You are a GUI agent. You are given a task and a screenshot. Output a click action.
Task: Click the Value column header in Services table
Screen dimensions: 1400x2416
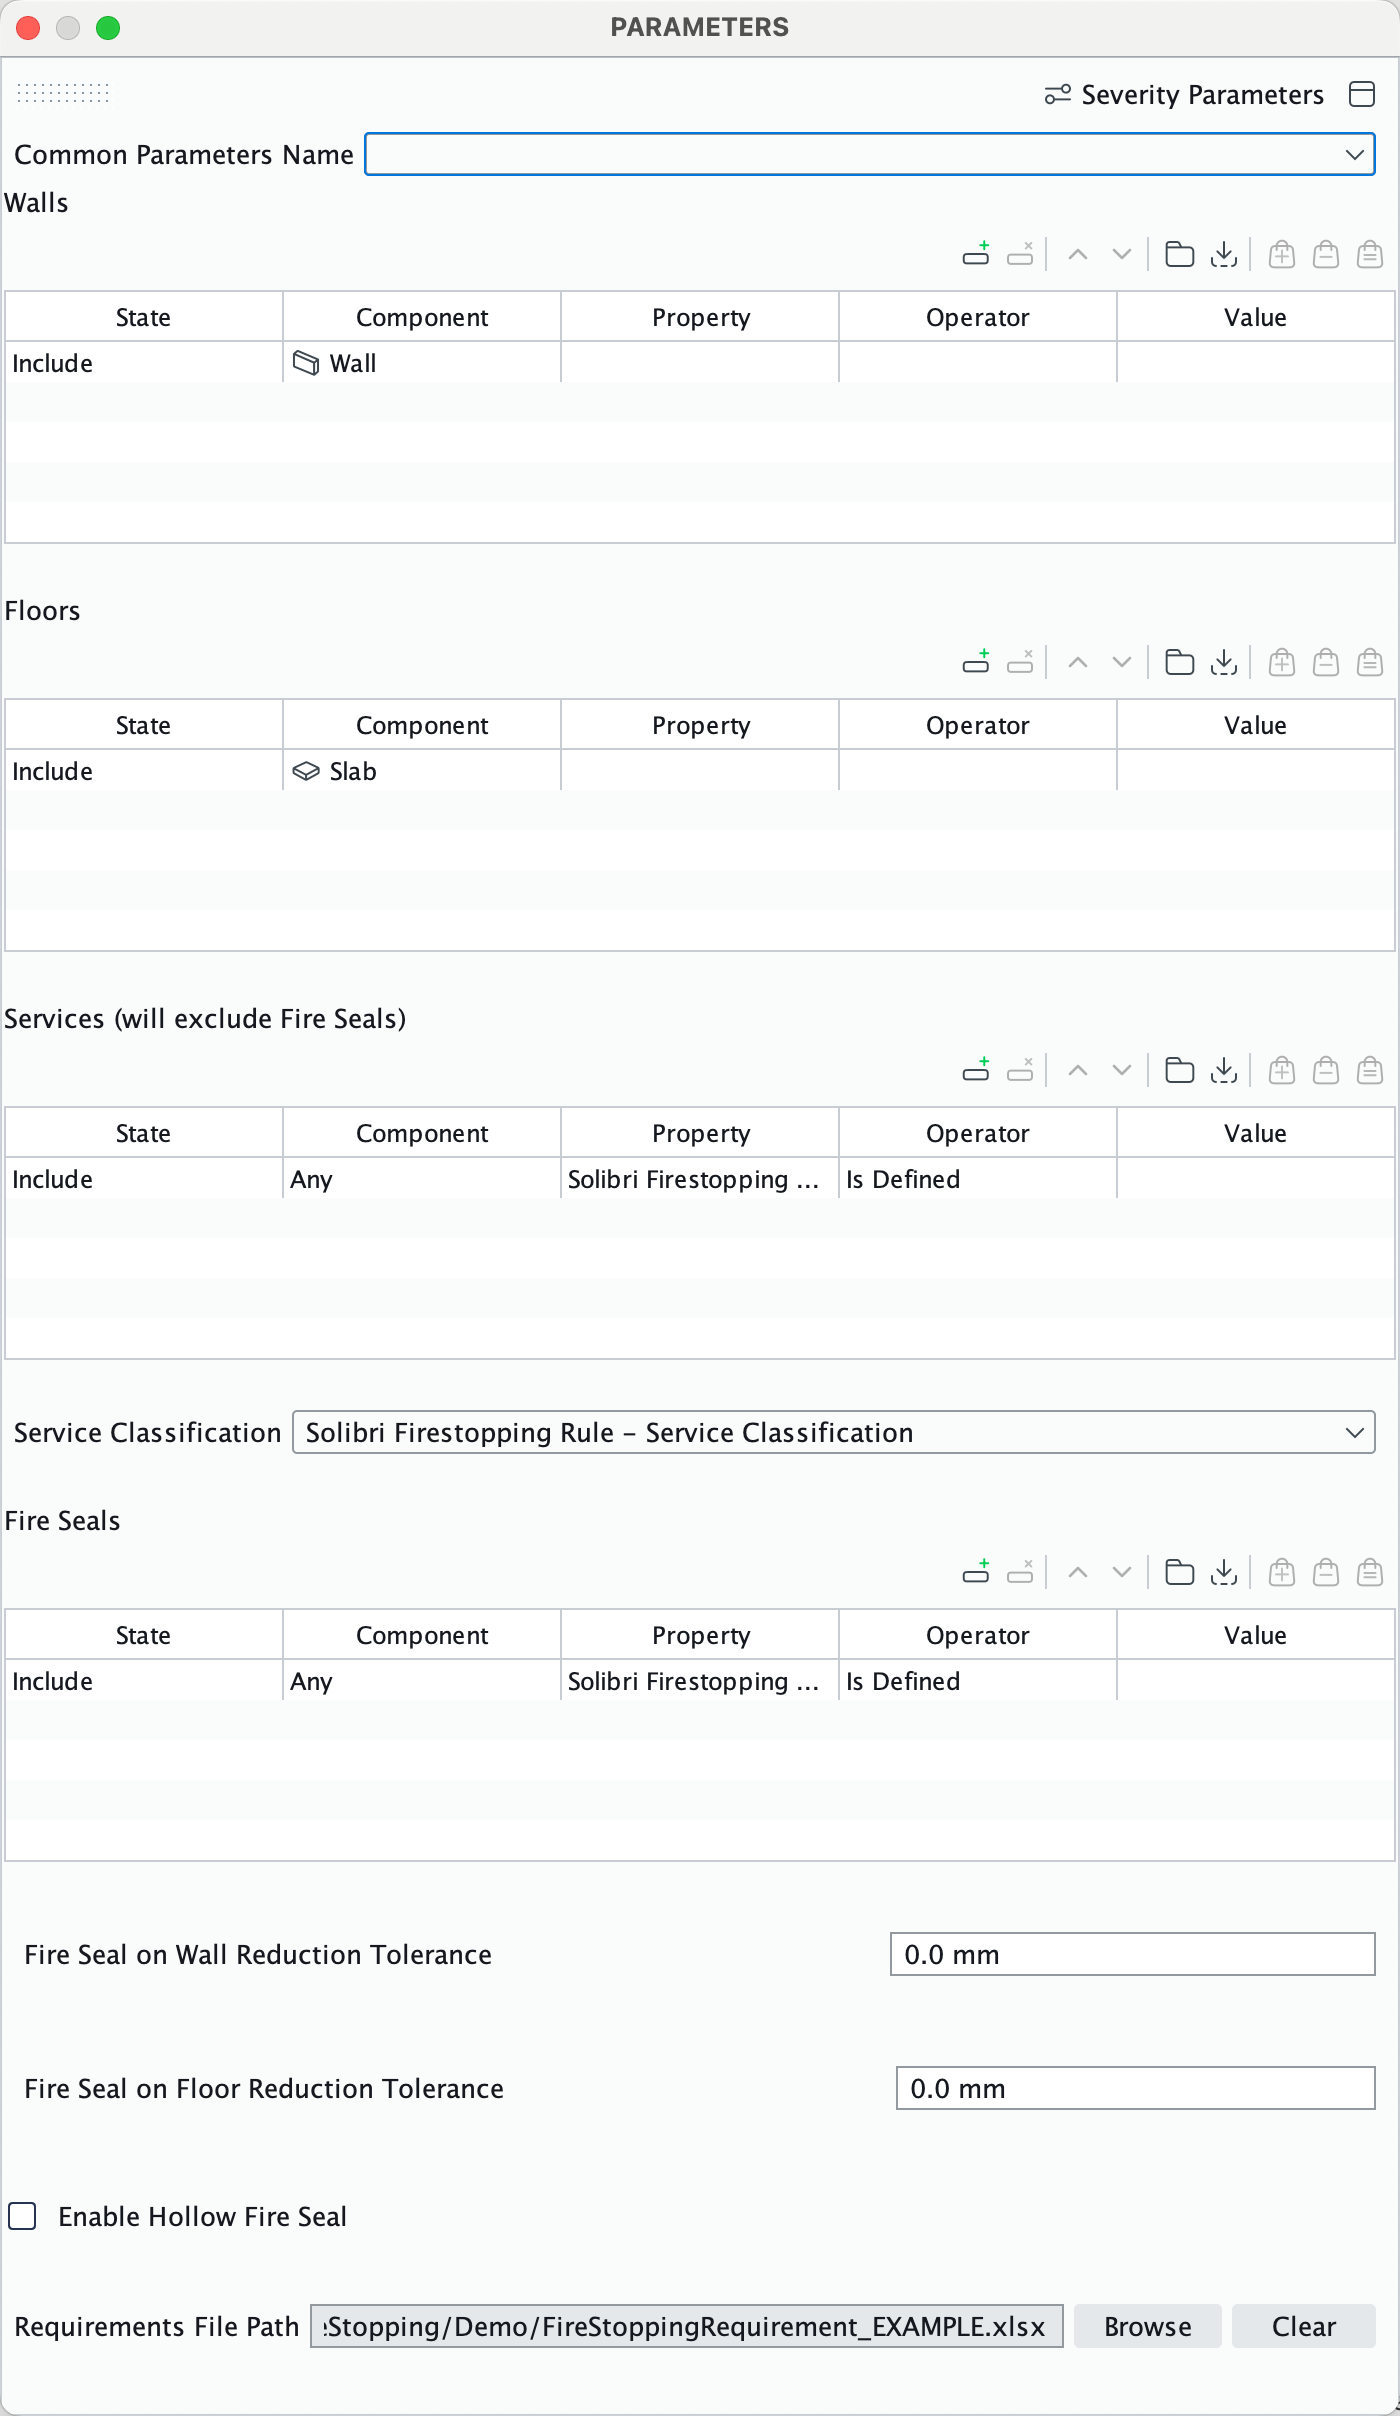coord(1255,1133)
